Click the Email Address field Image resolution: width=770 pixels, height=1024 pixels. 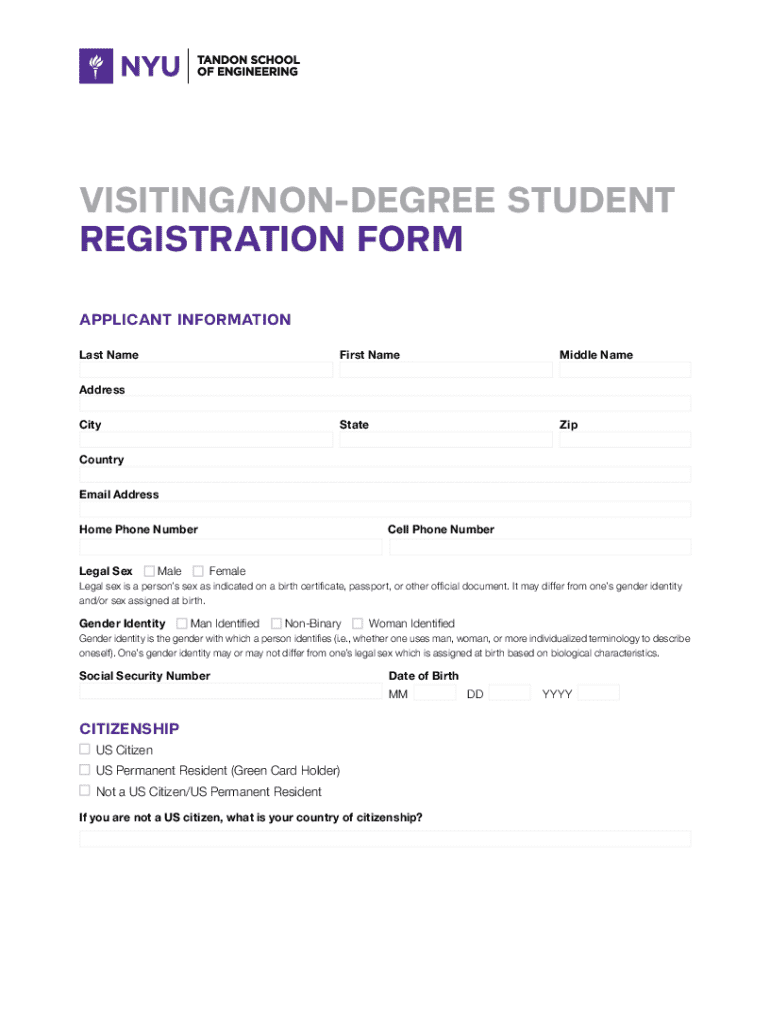pyautogui.click(x=385, y=509)
